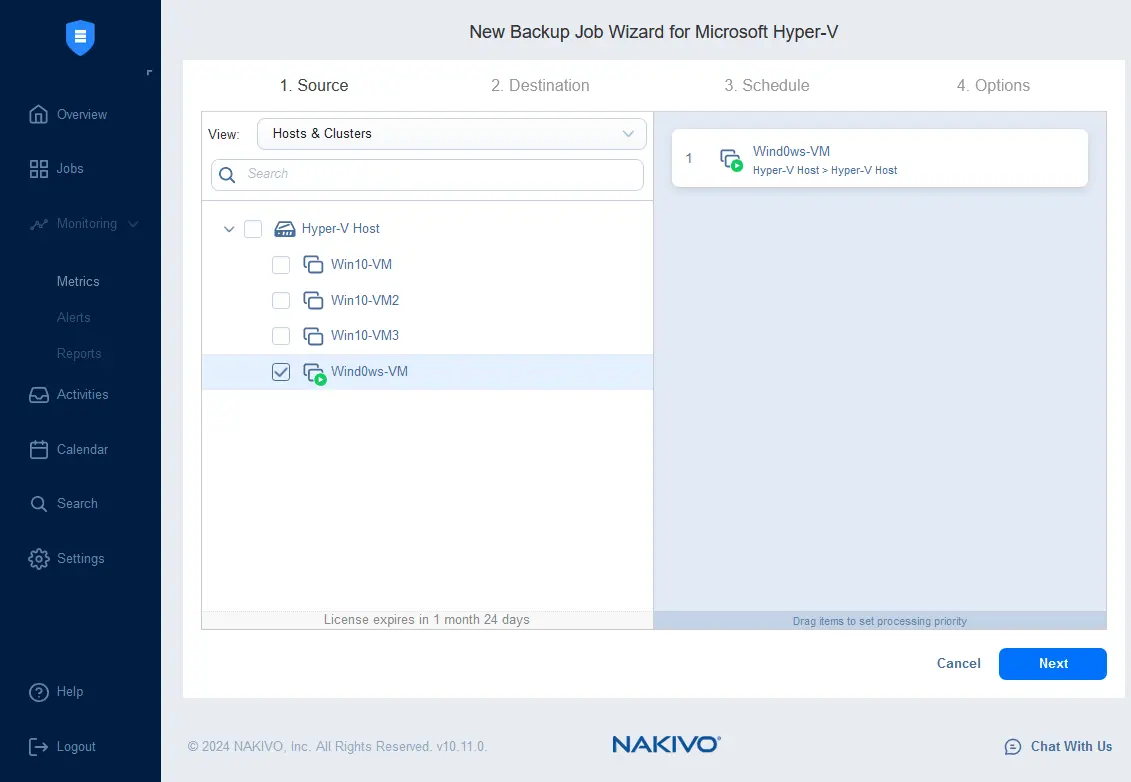The width and height of the screenshot is (1131, 782).
Task: Click the Next button
Action: 1052,664
